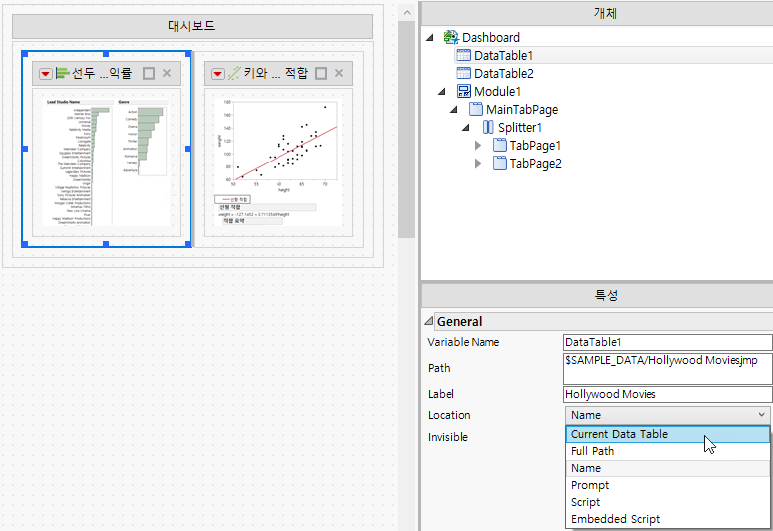Click the MainTabPage page icon
The height and width of the screenshot is (531, 773).
(475, 109)
